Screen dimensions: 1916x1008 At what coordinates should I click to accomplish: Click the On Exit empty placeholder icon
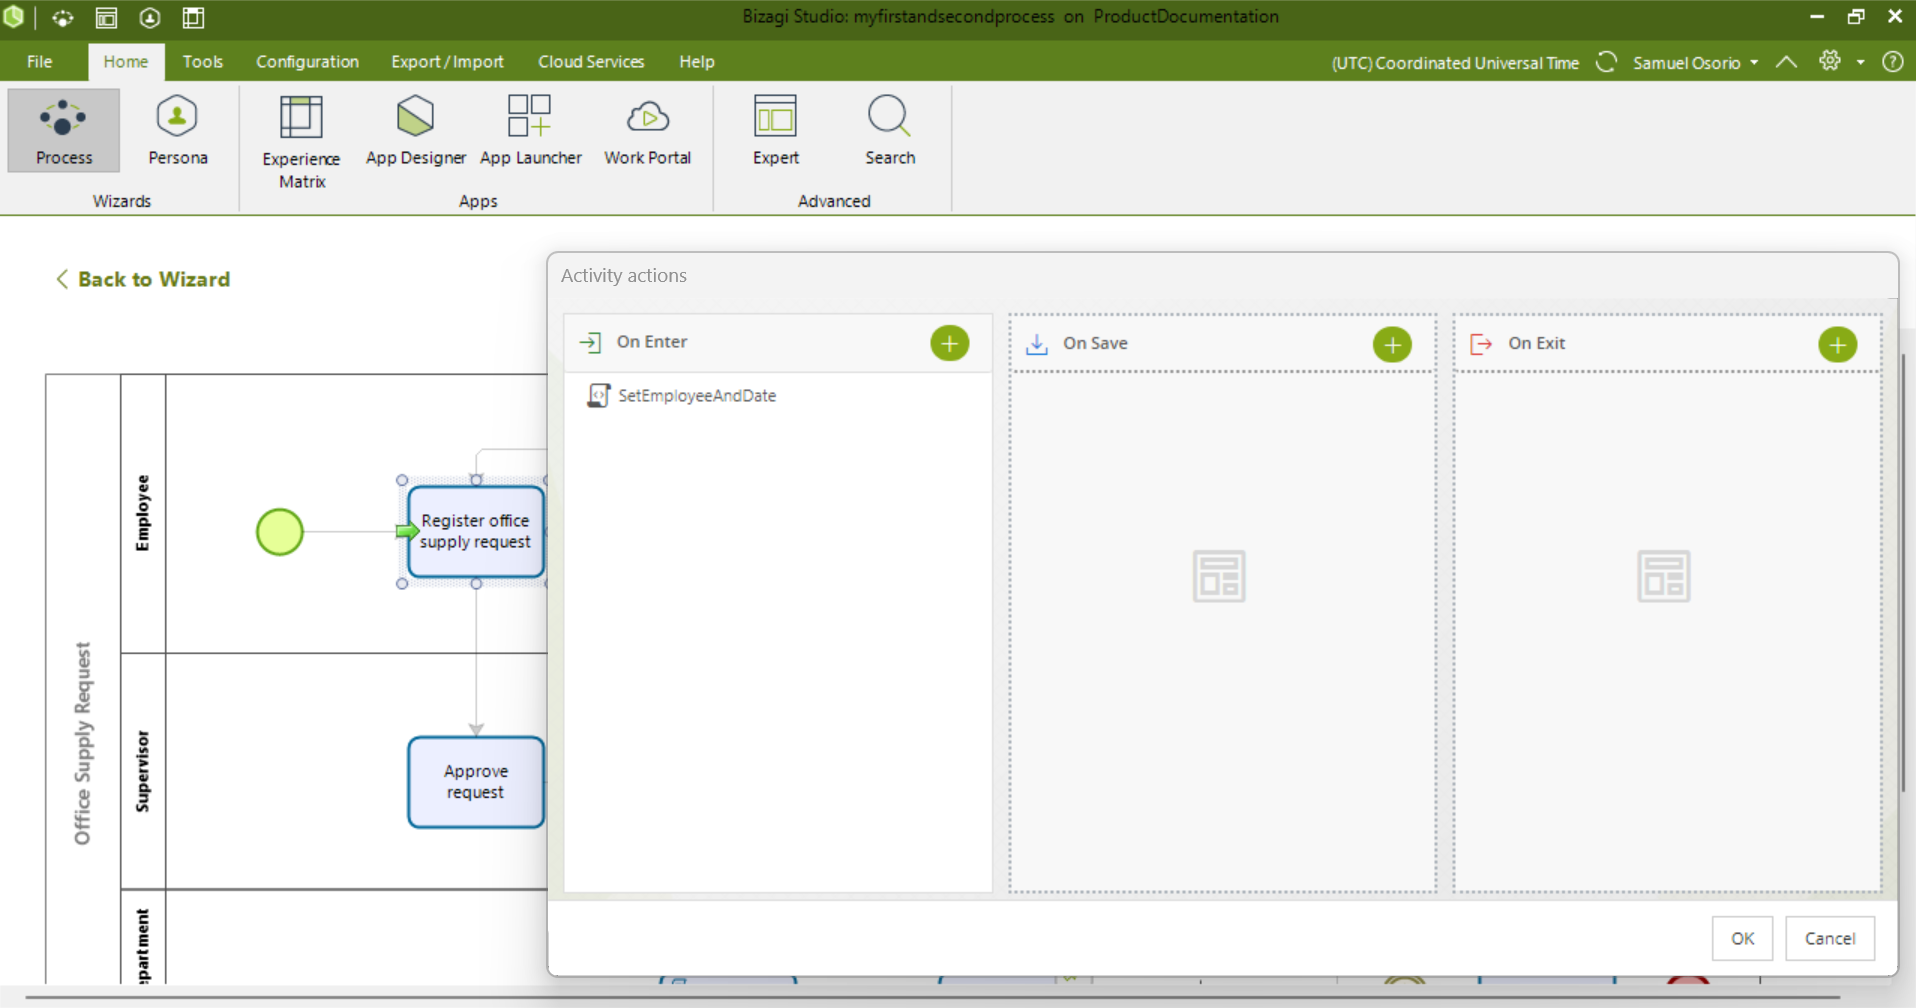point(1663,576)
